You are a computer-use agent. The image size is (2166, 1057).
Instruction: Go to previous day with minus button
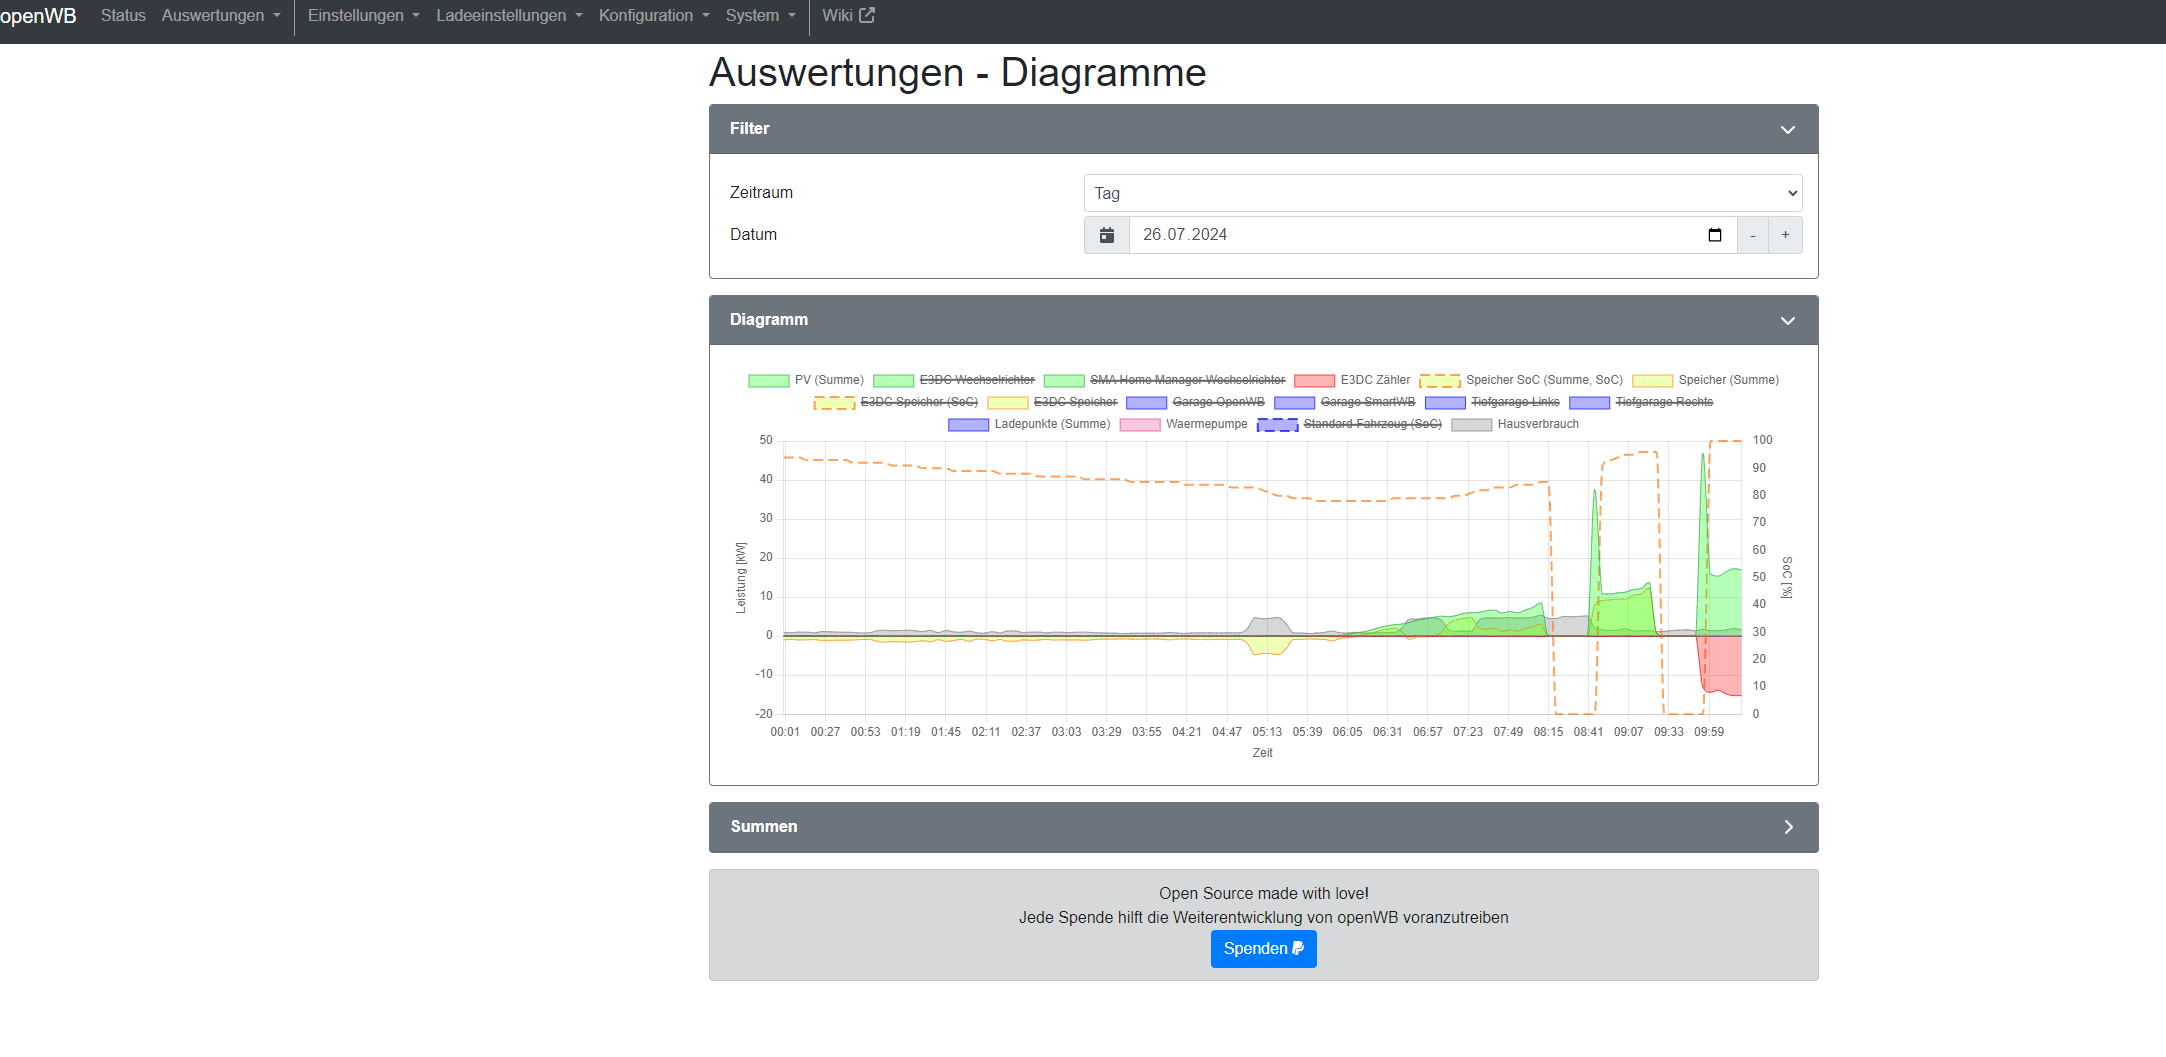click(x=1752, y=235)
